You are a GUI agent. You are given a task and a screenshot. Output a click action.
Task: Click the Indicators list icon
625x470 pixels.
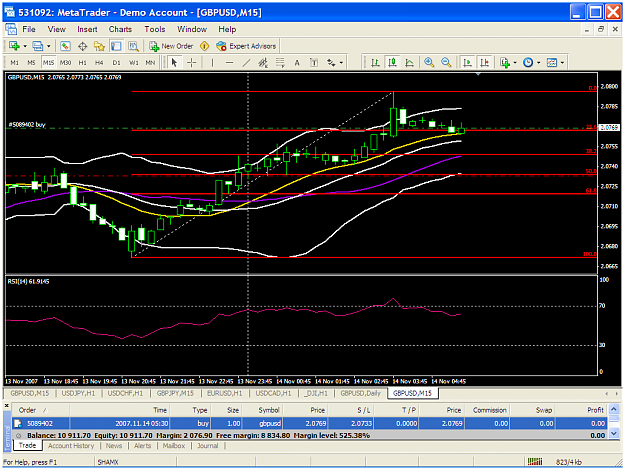coord(505,63)
